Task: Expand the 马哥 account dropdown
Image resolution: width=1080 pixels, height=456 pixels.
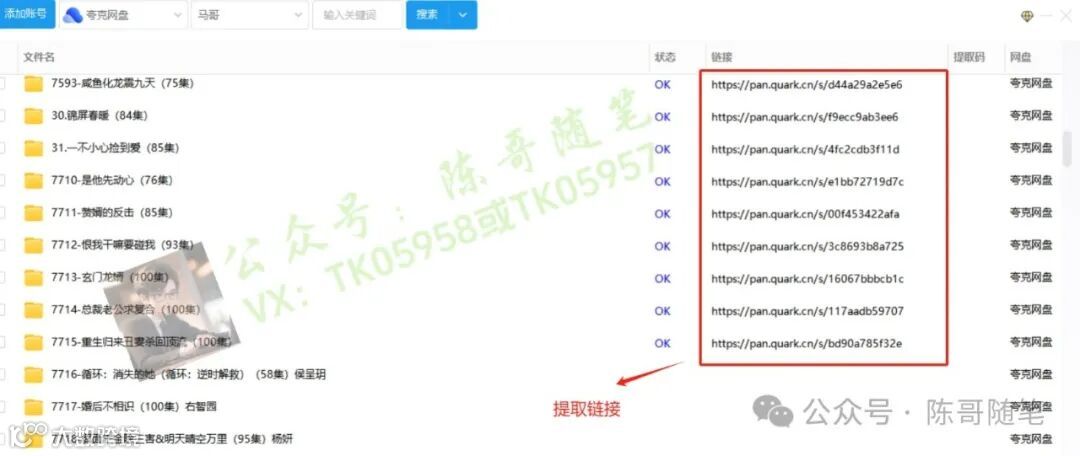Action: (x=250, y=14)
